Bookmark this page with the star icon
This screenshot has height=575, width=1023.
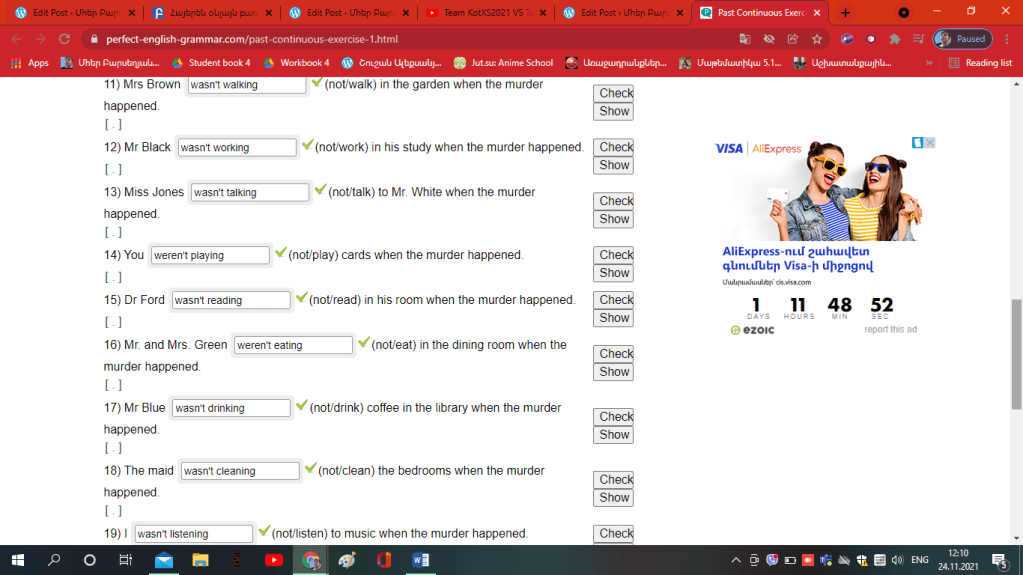click(x=817, y=39)
